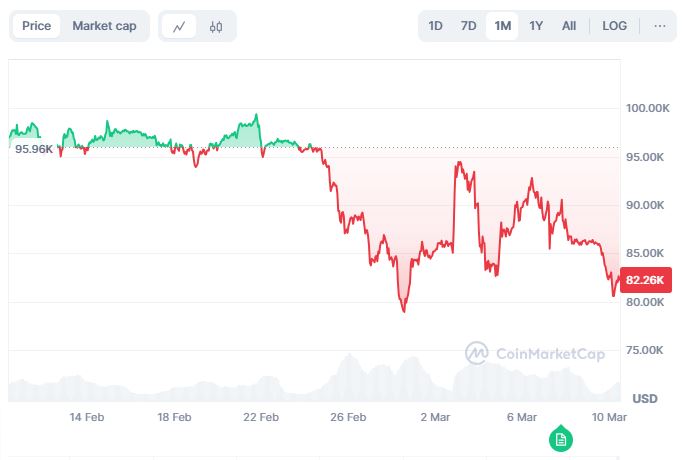
Task: Switch chart to Market cap
Action: [104, 26]
